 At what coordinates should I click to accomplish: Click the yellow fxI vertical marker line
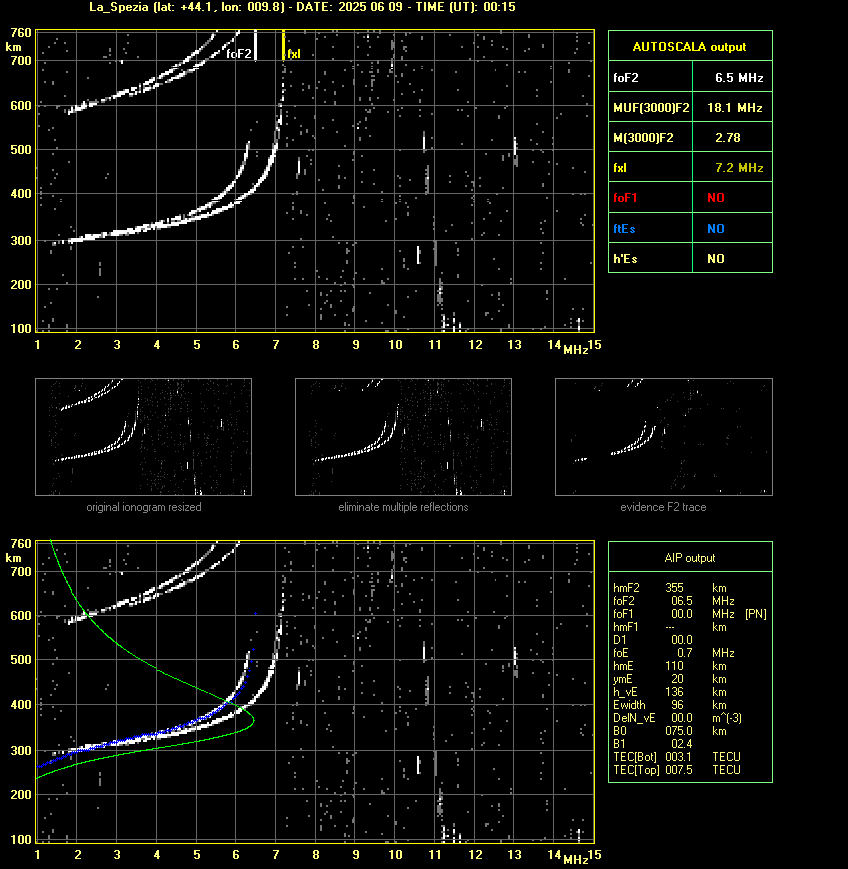283,45
